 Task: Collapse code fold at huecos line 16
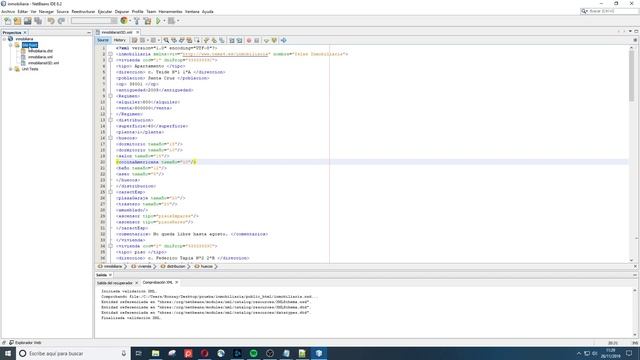coord(110,138)
